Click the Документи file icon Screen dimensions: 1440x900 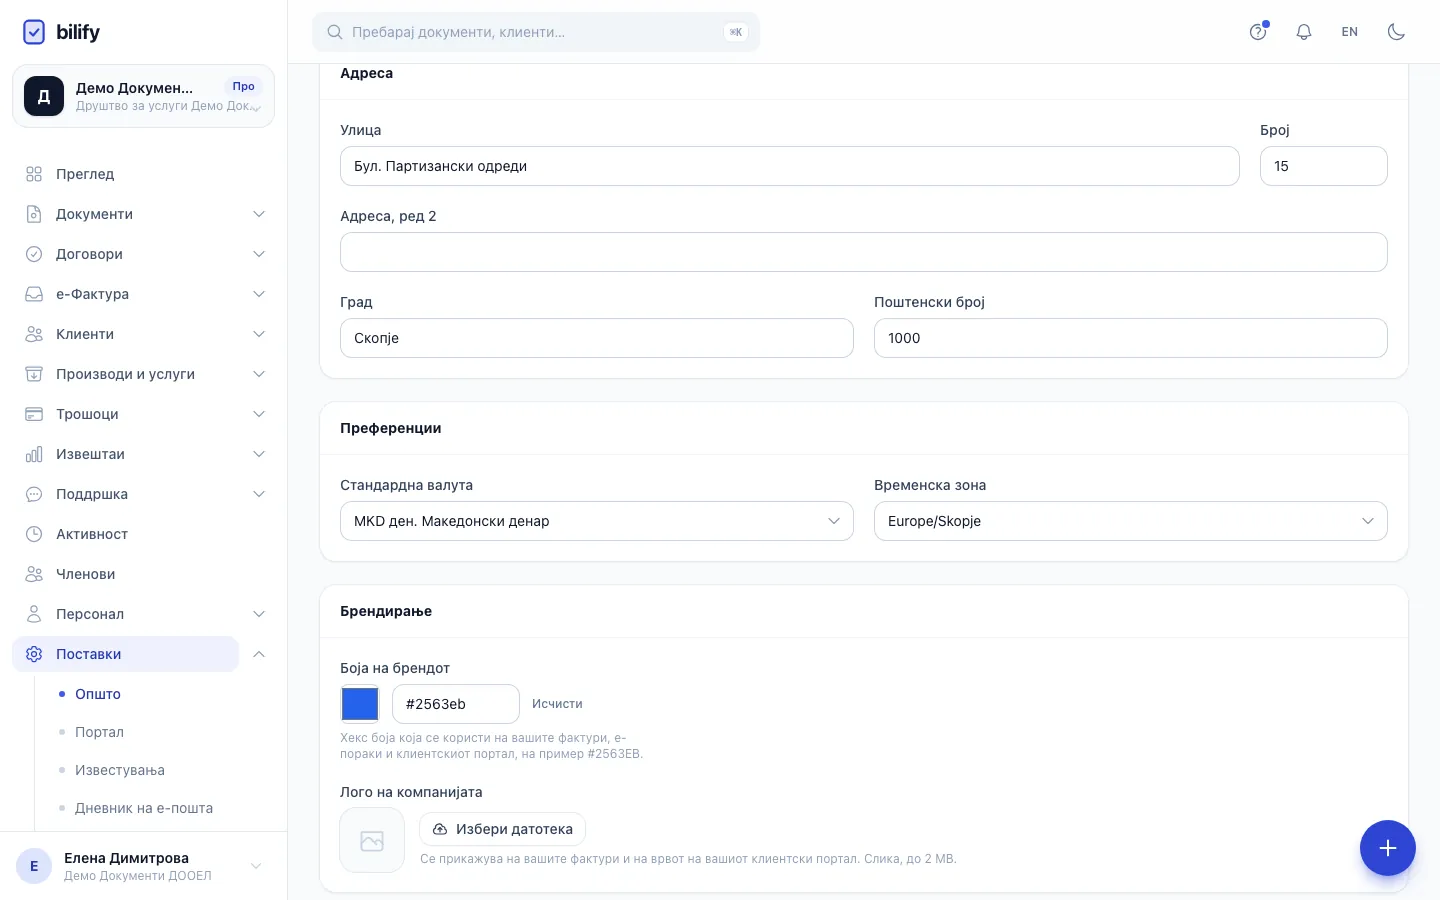[x=34, y=214]
